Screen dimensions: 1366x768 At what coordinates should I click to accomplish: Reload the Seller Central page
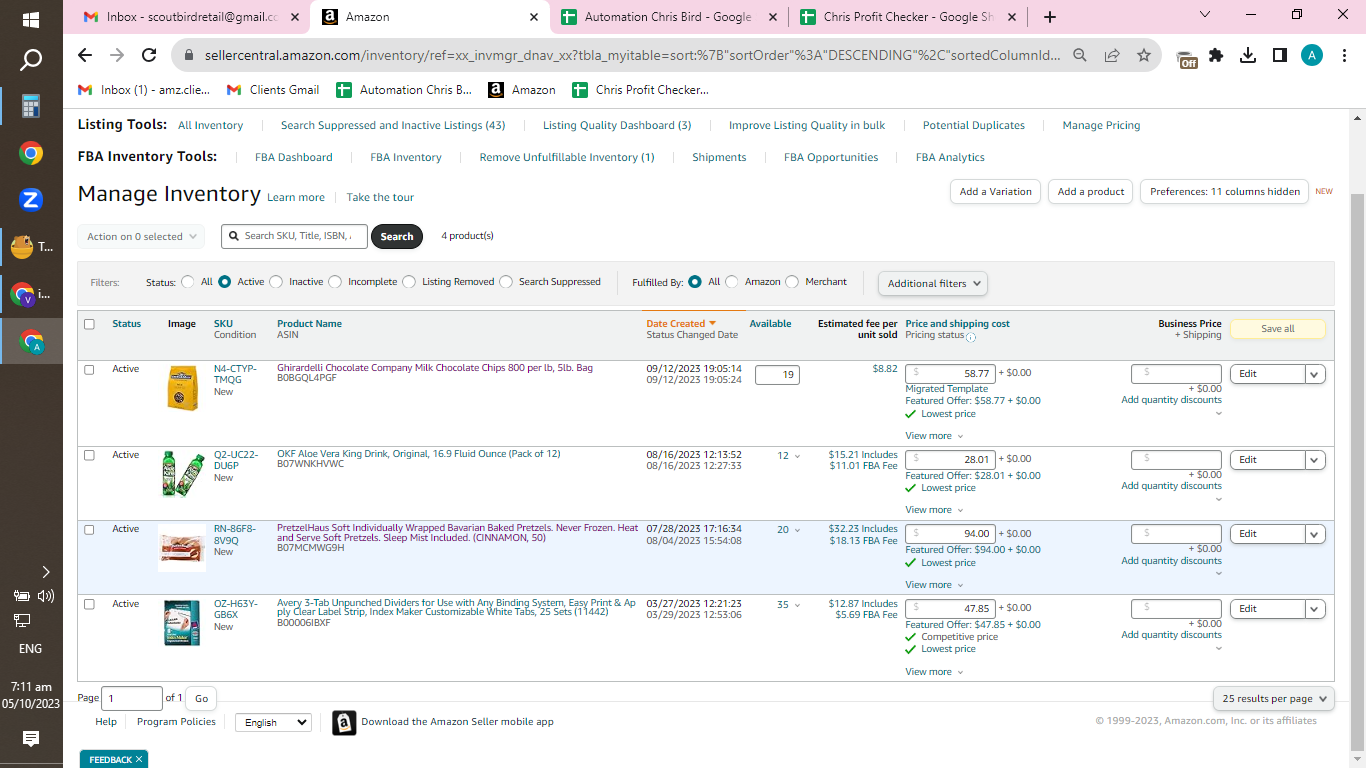pos(149,56)
